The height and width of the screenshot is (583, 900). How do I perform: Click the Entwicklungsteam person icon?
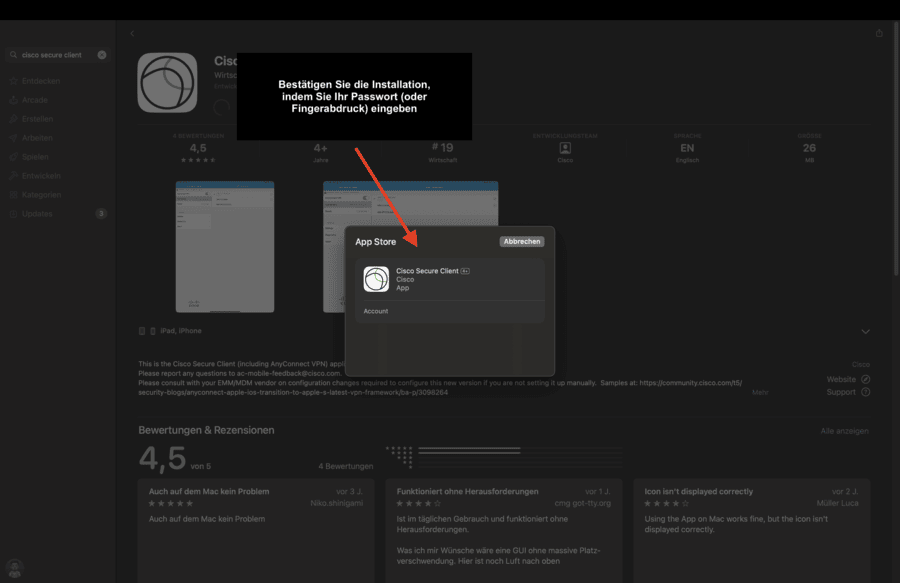tap(565, 148)
